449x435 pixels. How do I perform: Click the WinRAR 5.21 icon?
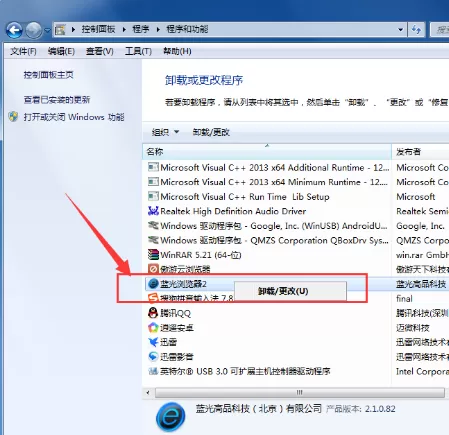tap(153, 254)
